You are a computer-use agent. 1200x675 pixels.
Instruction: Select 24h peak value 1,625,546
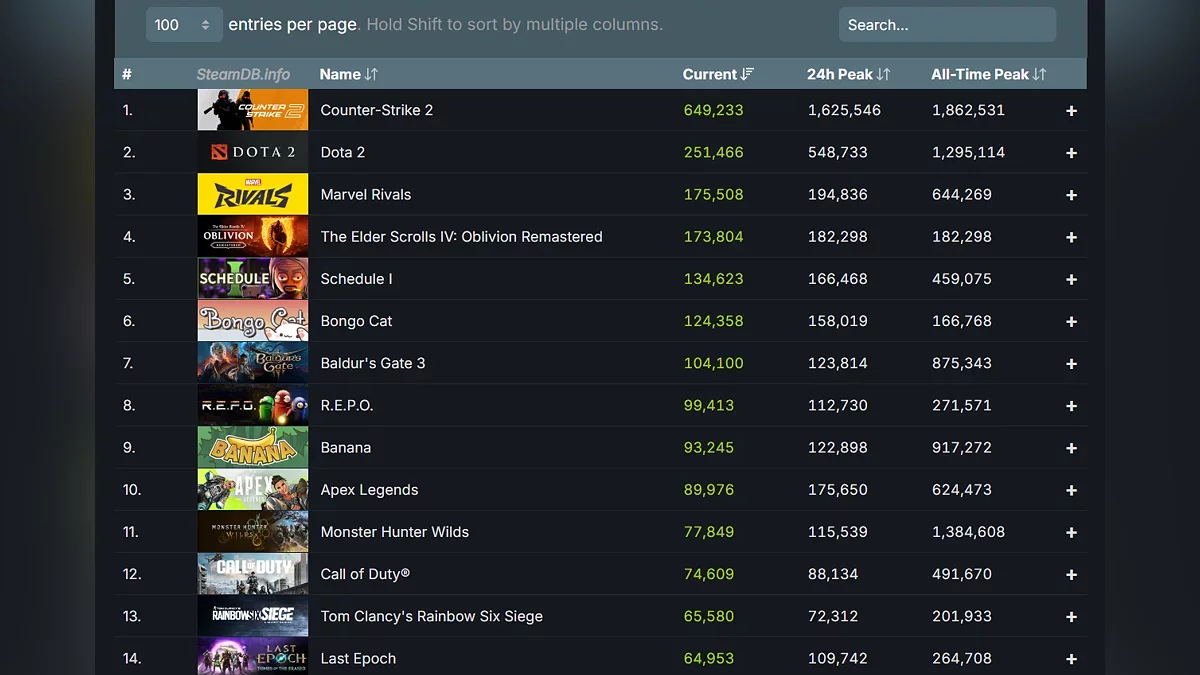(x=845, y=110)
